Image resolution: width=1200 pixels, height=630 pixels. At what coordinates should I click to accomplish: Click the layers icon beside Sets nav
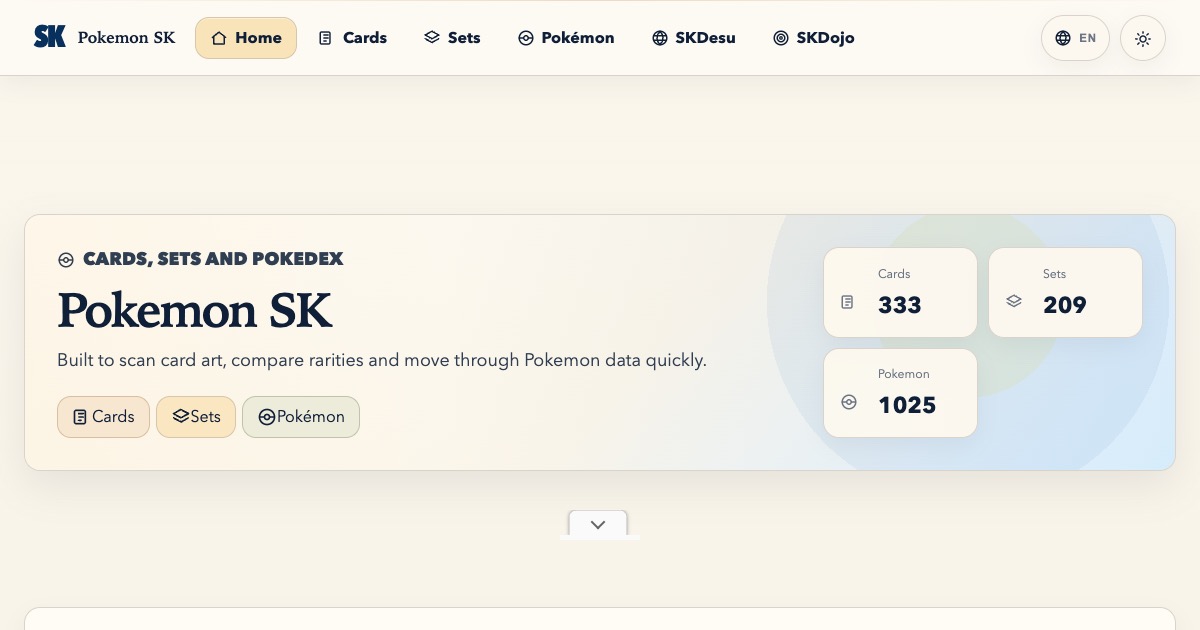432,38
